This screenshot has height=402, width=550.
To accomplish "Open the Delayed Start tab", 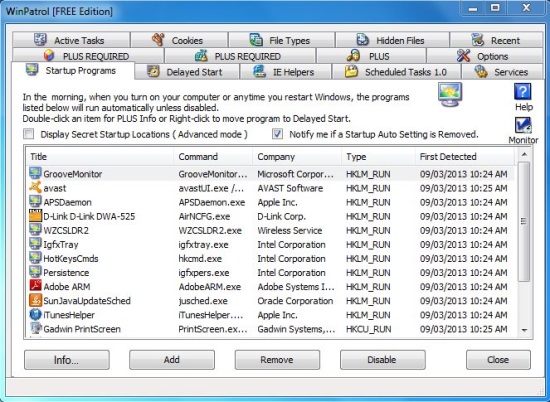I will point(187,72).
